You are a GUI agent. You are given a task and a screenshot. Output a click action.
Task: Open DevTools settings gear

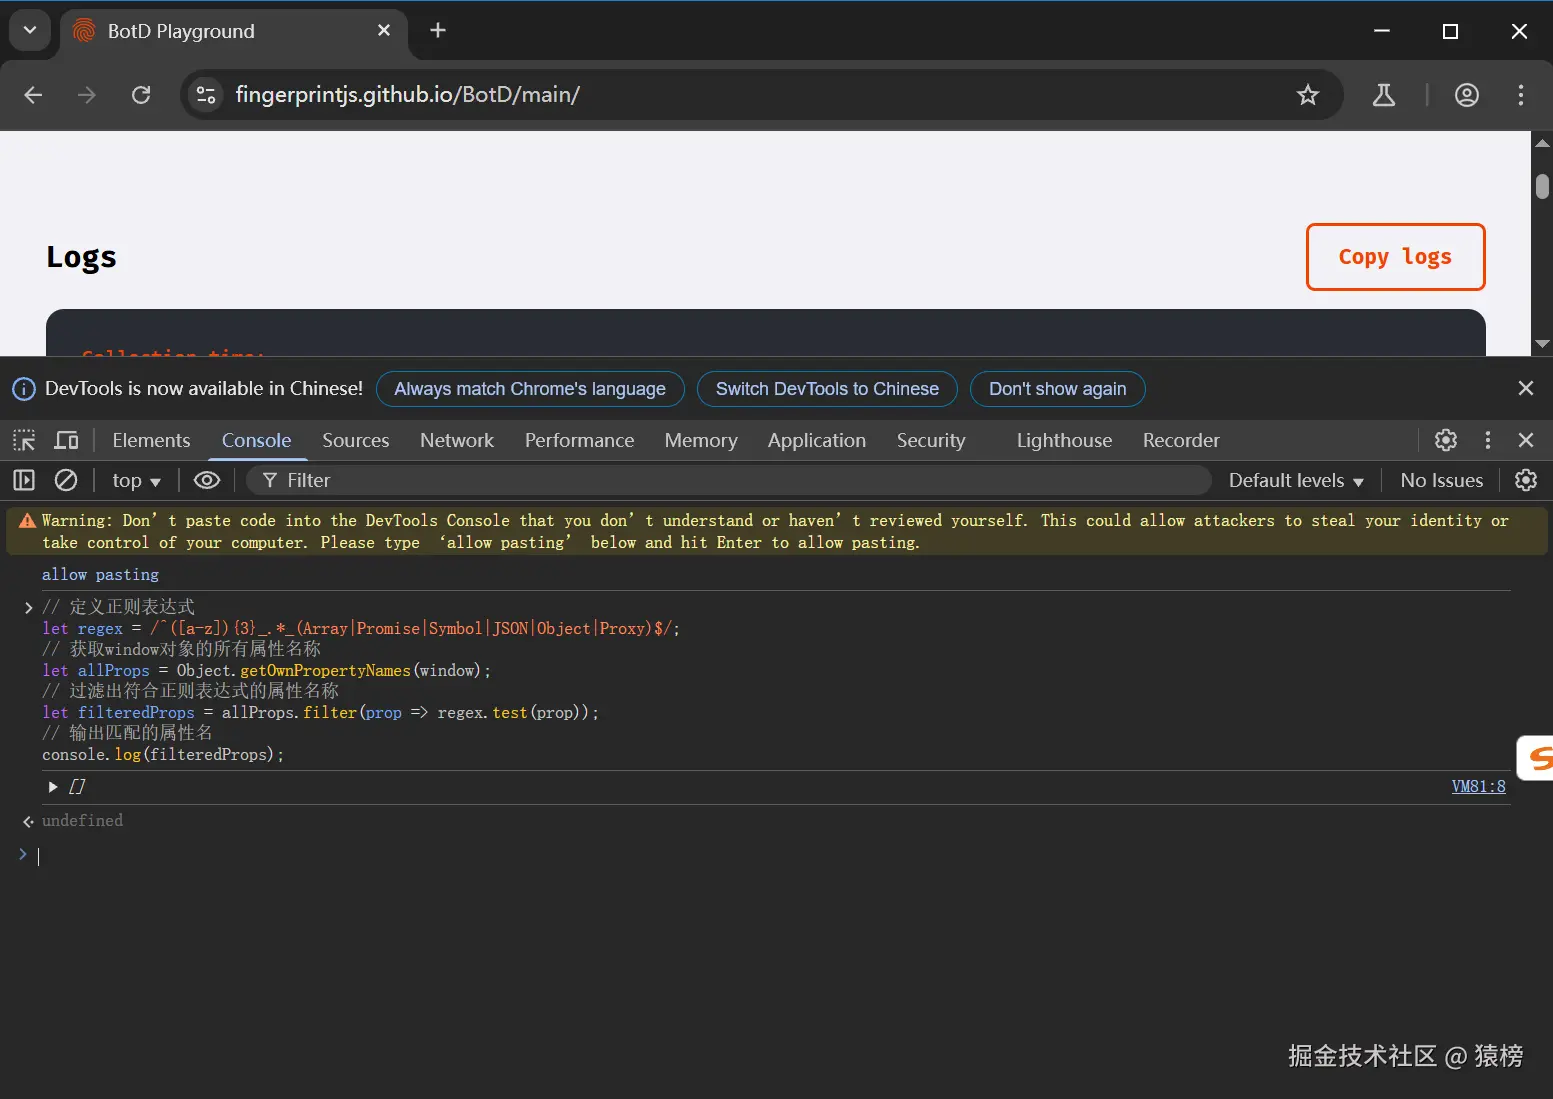coord(1446,440)
